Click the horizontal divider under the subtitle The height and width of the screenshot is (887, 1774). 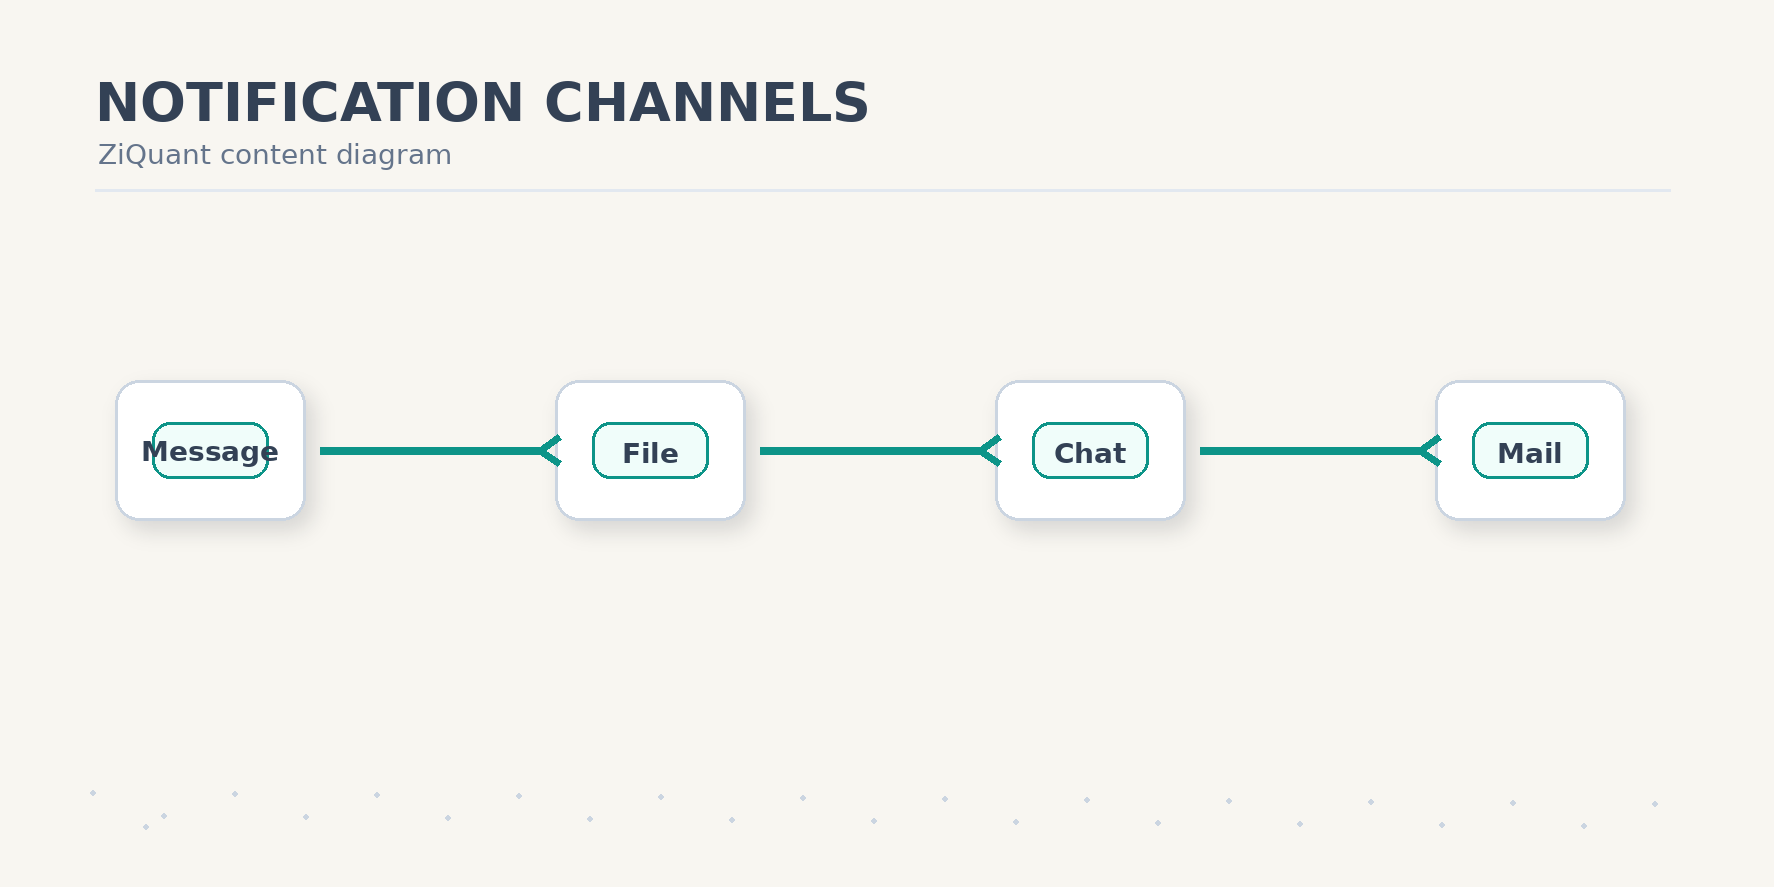click(x=883, y=190)
